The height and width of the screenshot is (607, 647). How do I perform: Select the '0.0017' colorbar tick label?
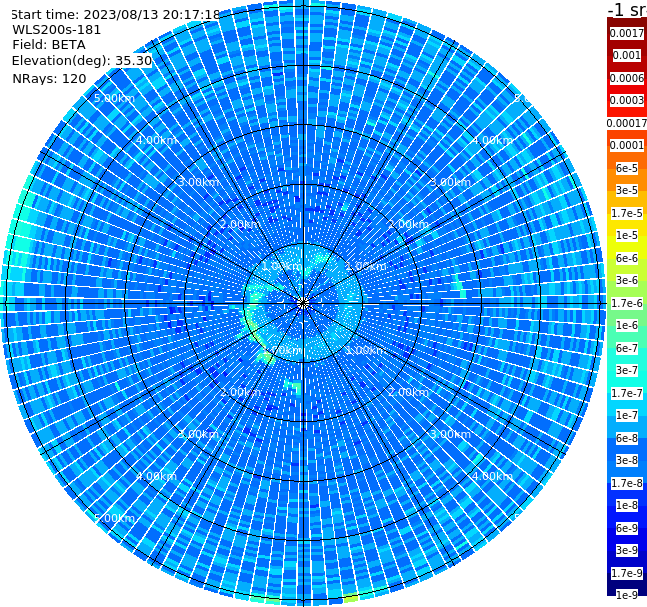pyautogui.click(x=627, y=33)
